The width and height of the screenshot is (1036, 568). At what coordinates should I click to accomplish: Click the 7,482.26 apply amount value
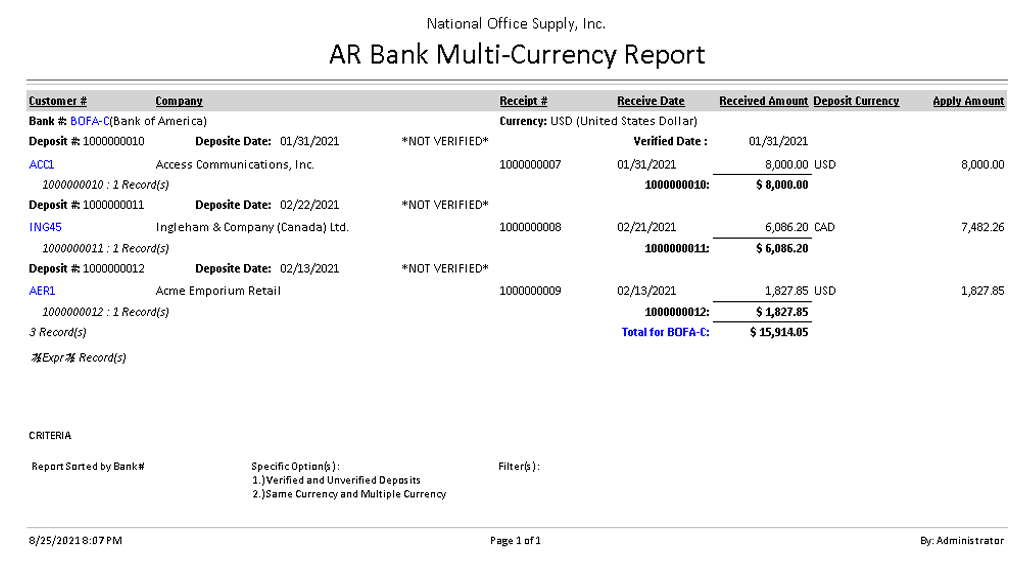coord(982,227)
